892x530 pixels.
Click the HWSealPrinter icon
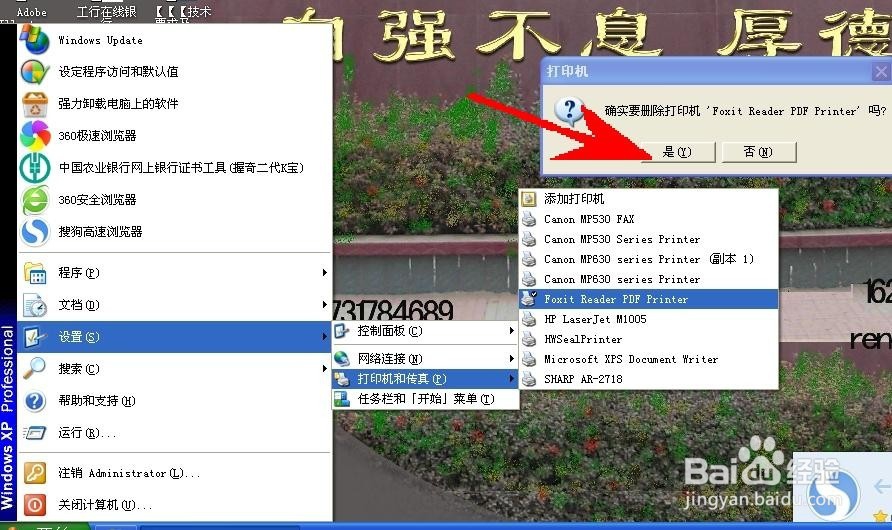point(529,339)
